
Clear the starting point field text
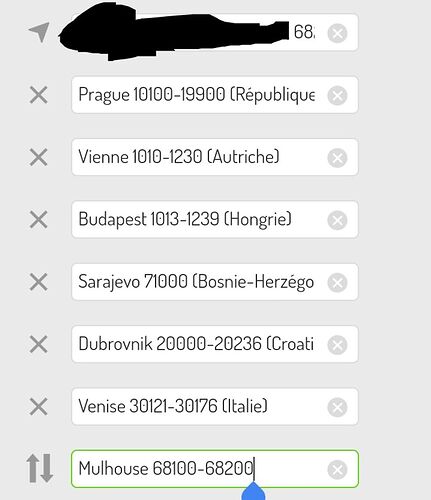coord(337,33)
